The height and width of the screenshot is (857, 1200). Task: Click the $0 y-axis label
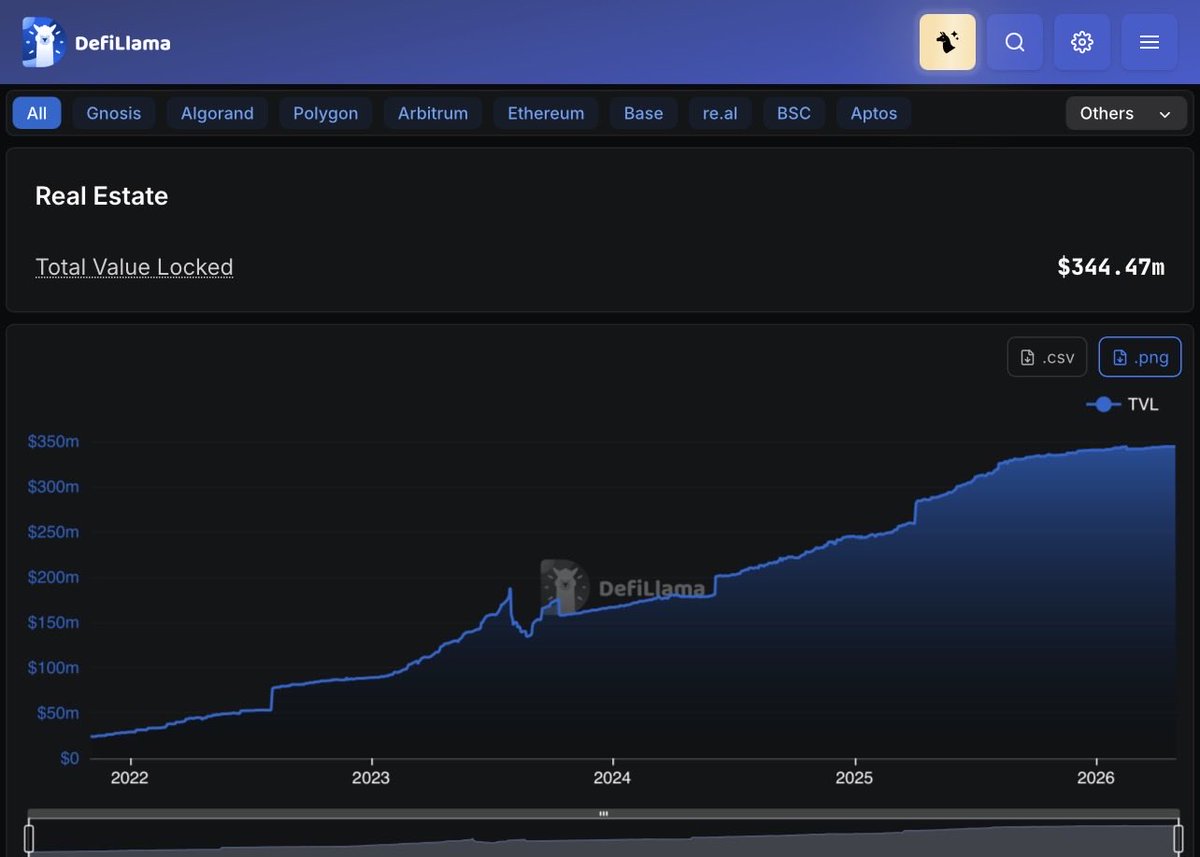pos(69,758)
